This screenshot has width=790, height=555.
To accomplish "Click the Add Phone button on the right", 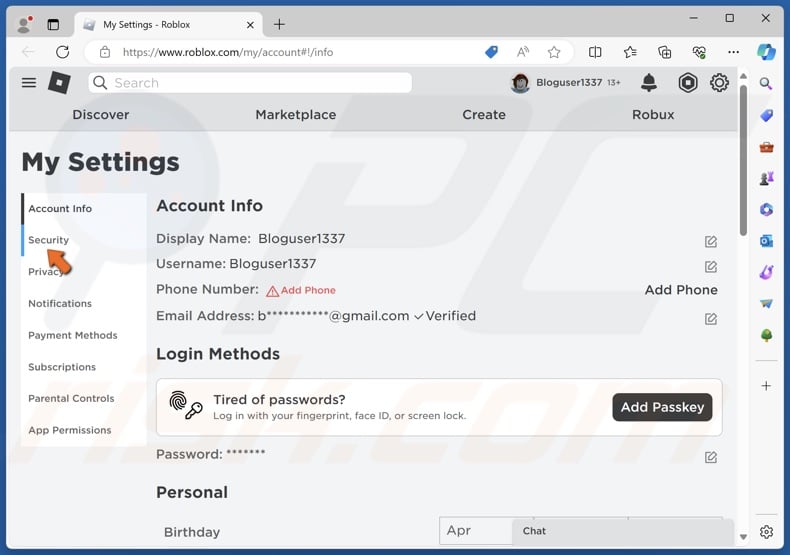I will click(x=681, y=290).
